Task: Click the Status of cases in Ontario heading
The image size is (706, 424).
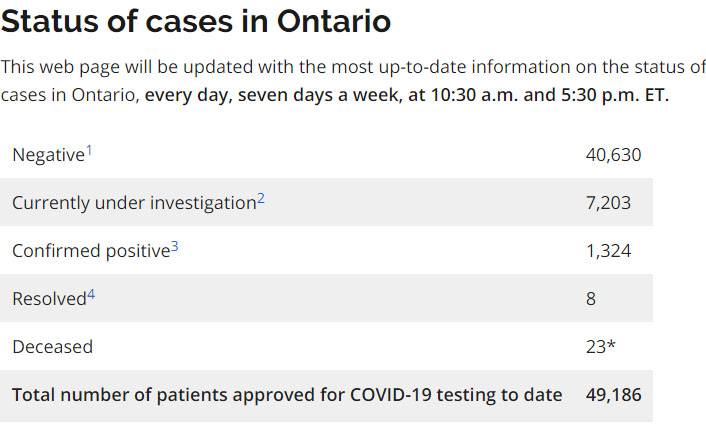Action: 196,22
